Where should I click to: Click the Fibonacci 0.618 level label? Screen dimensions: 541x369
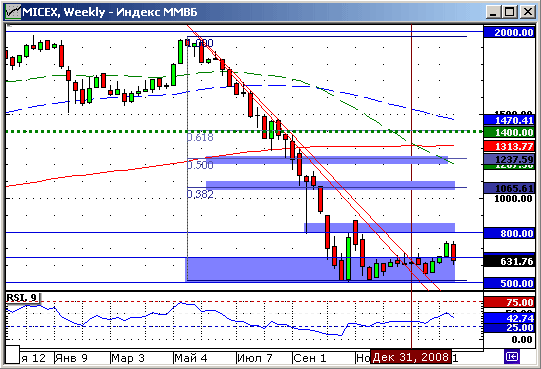coord(200,137)
